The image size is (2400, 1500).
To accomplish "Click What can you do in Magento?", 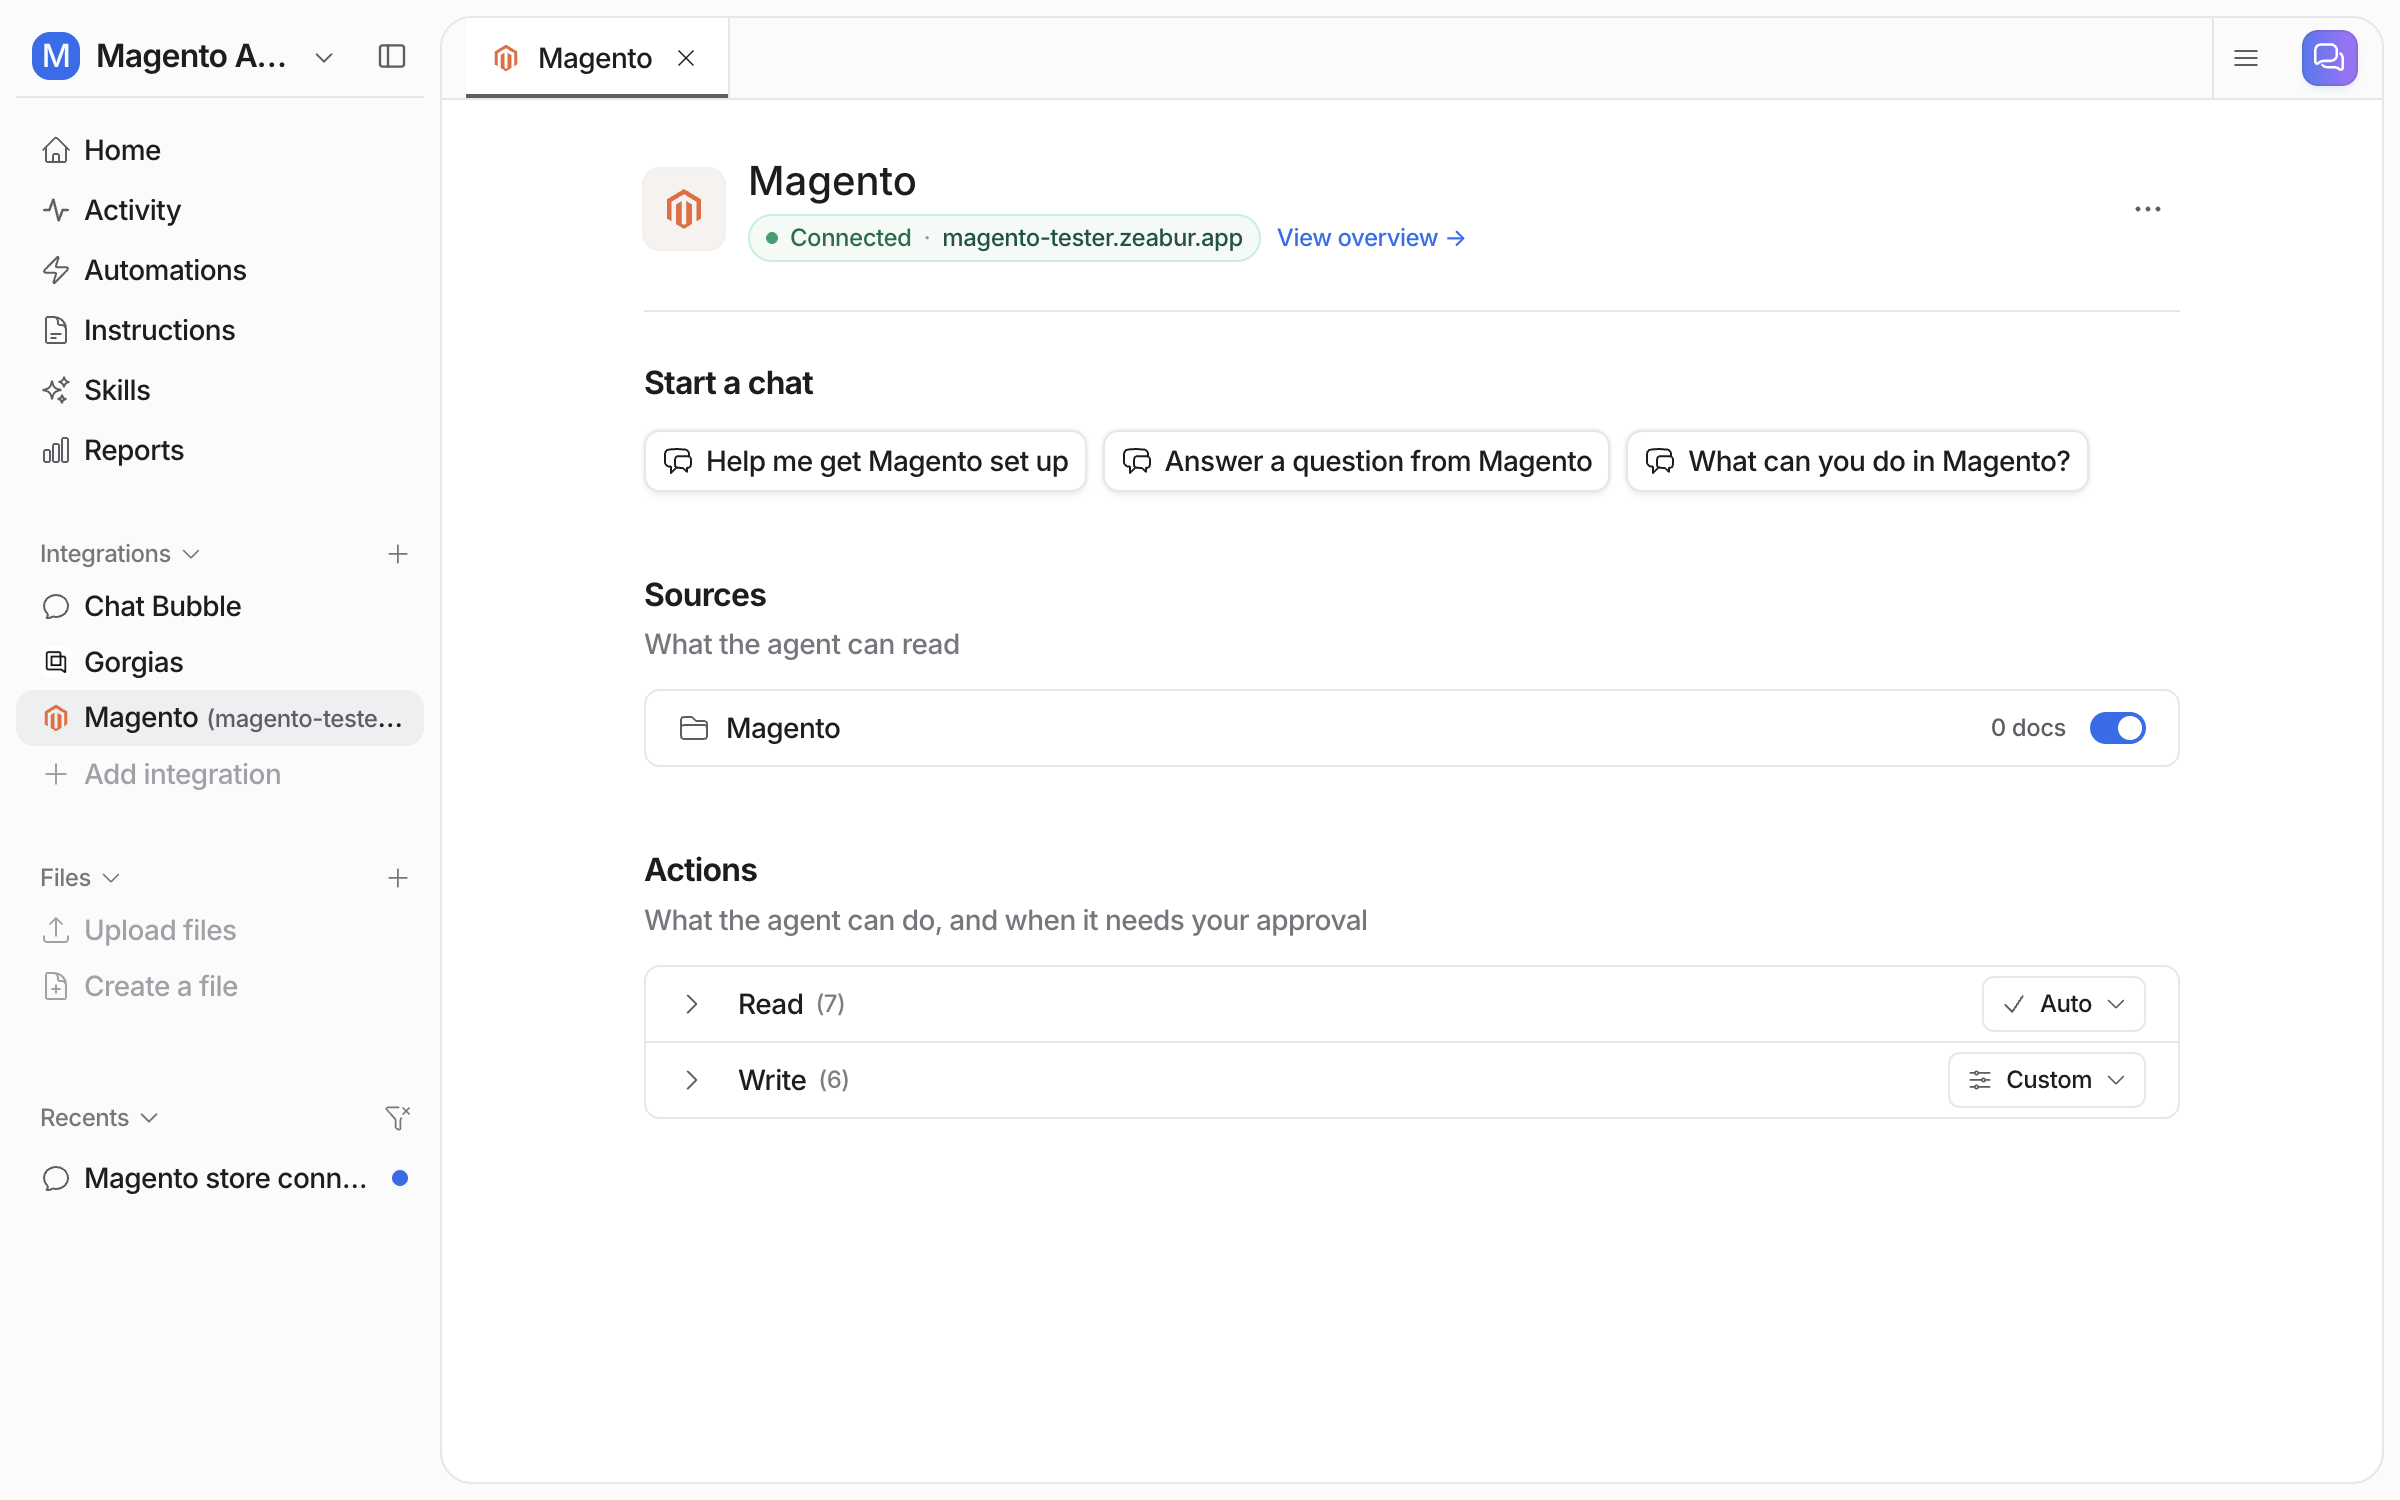I will (x=1857, y=461).
